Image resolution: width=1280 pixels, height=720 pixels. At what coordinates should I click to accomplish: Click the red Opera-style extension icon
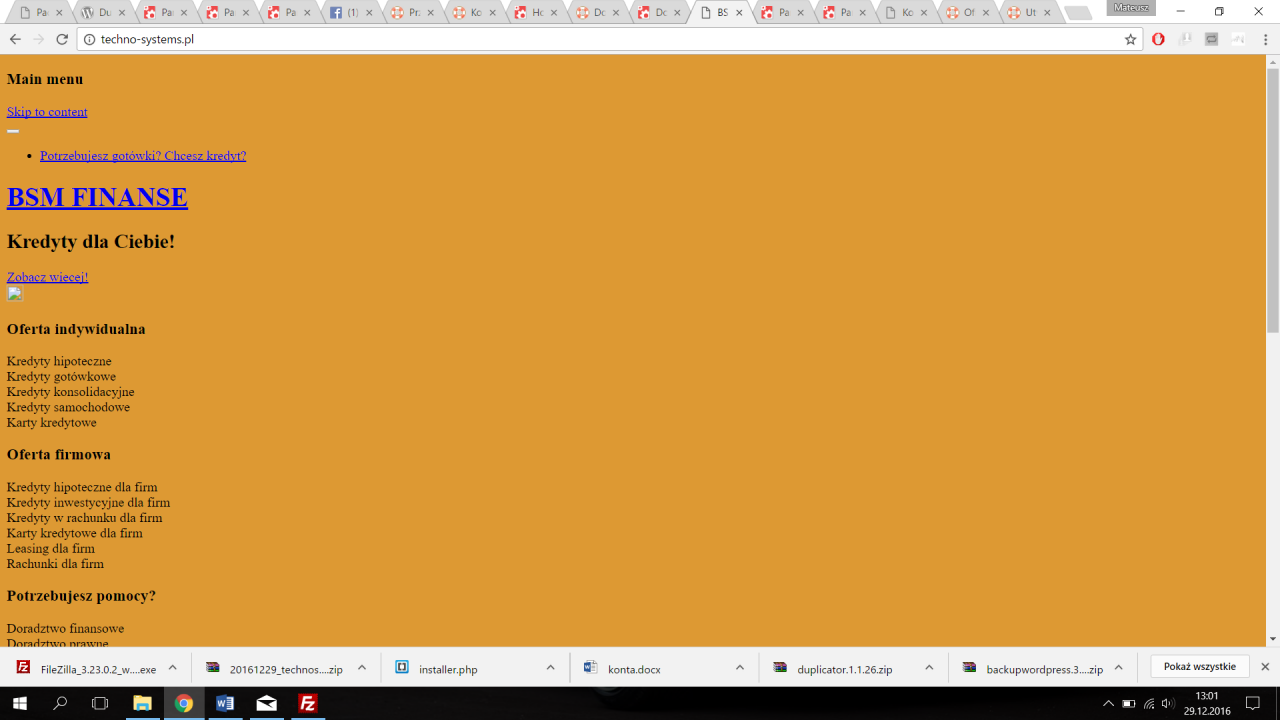click(x=1158, y=39)
